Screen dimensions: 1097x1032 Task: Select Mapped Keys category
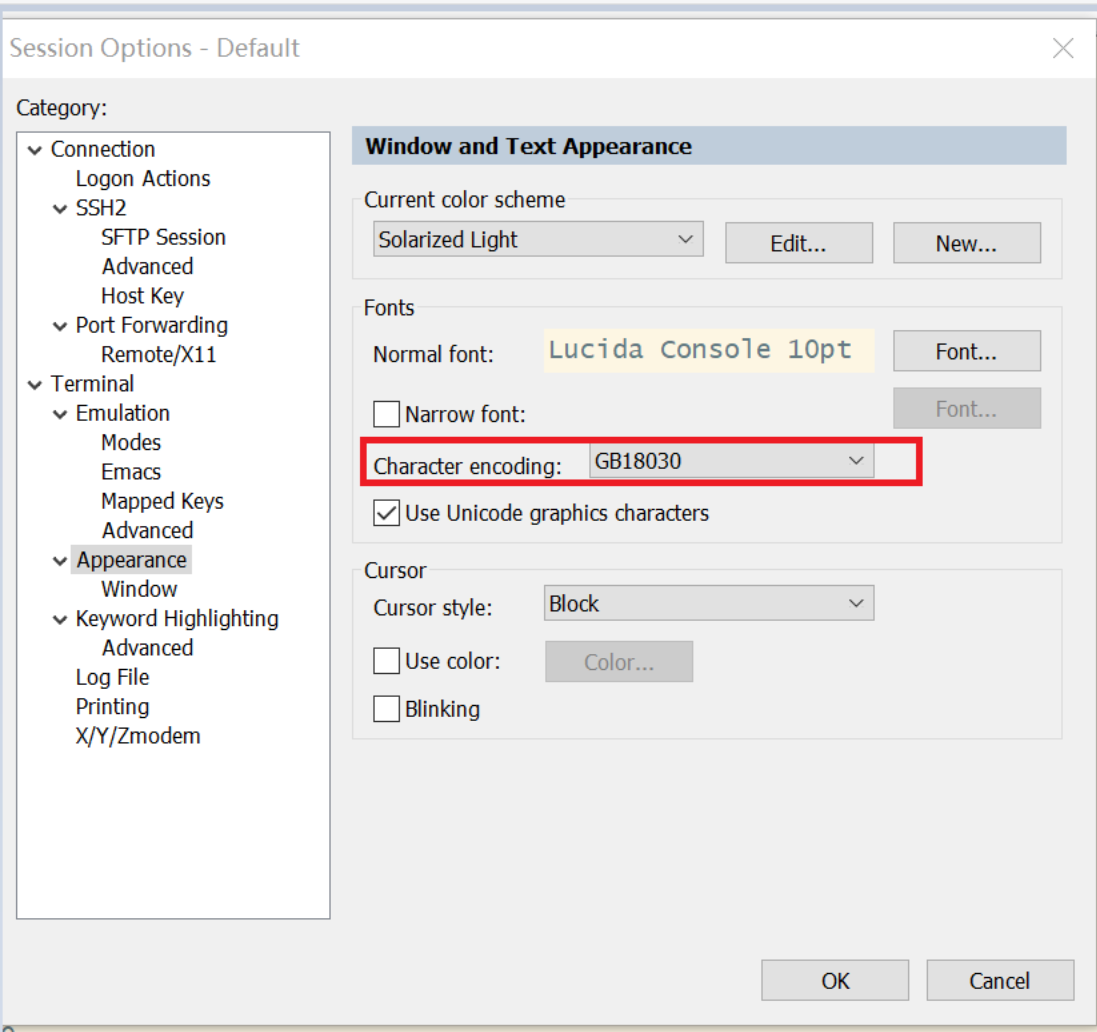coord(162,502)
